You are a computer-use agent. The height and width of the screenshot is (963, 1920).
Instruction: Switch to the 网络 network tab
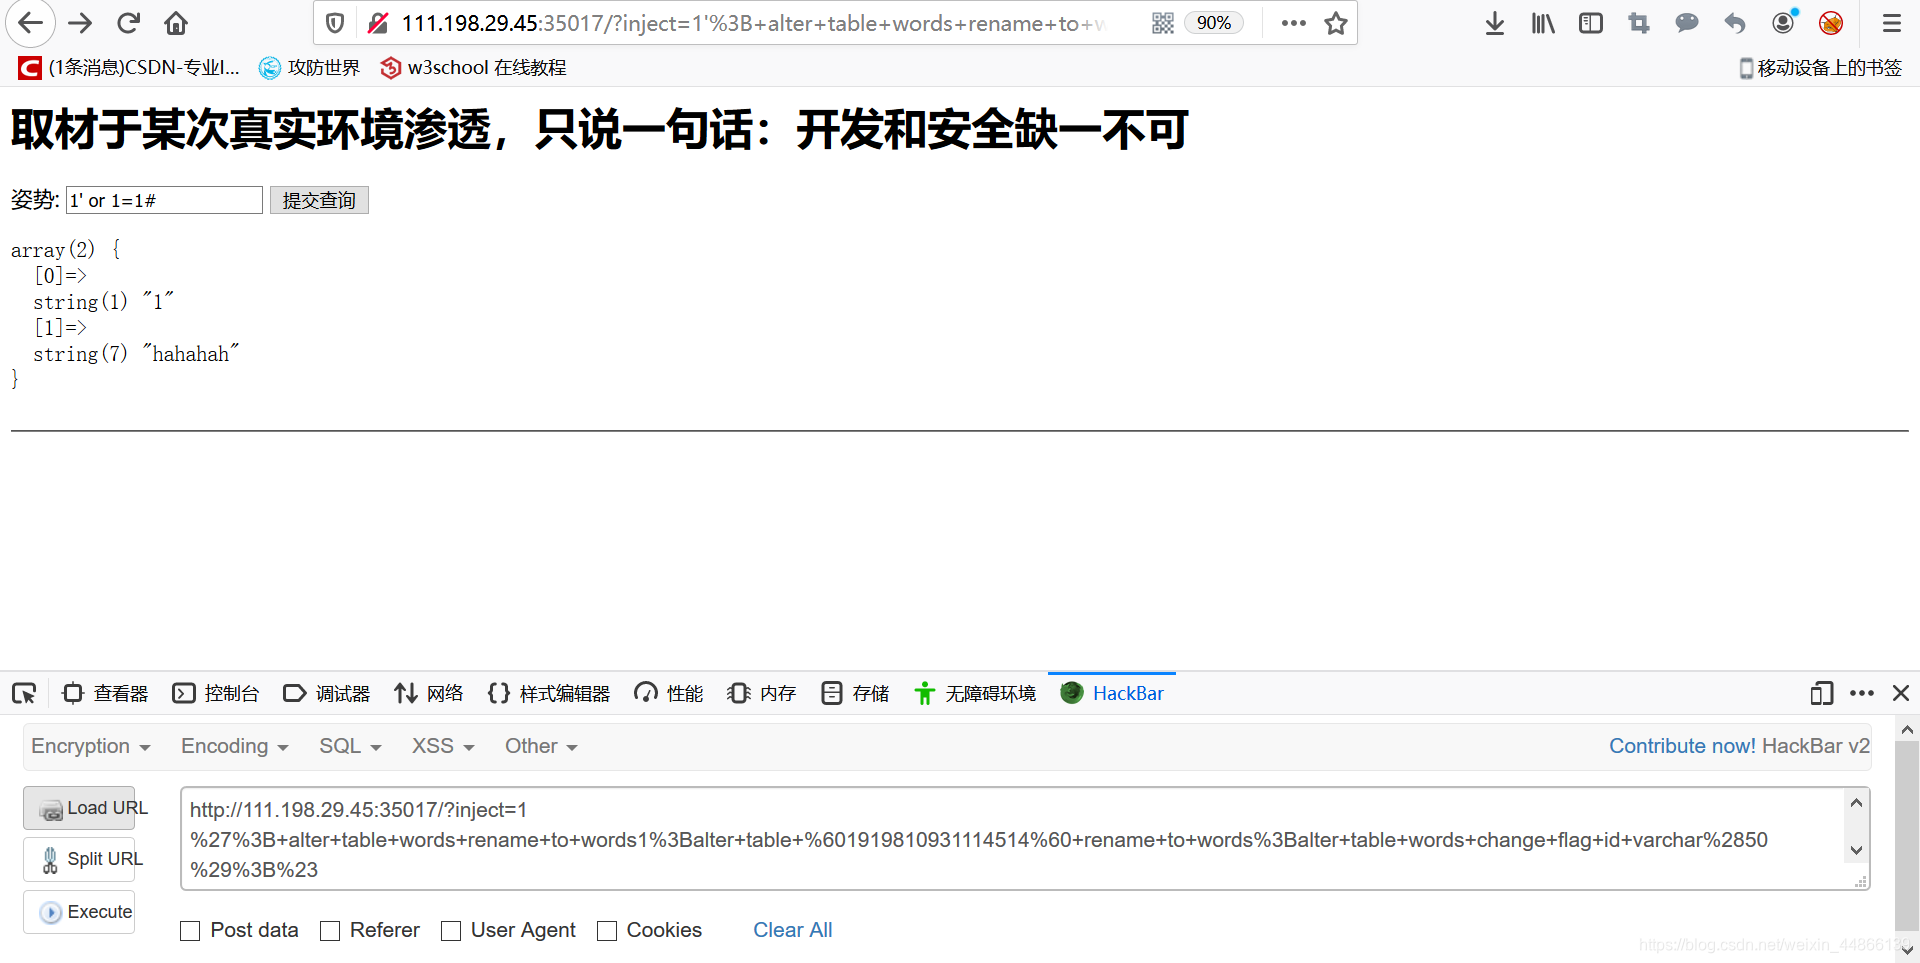tap(429, 693)
